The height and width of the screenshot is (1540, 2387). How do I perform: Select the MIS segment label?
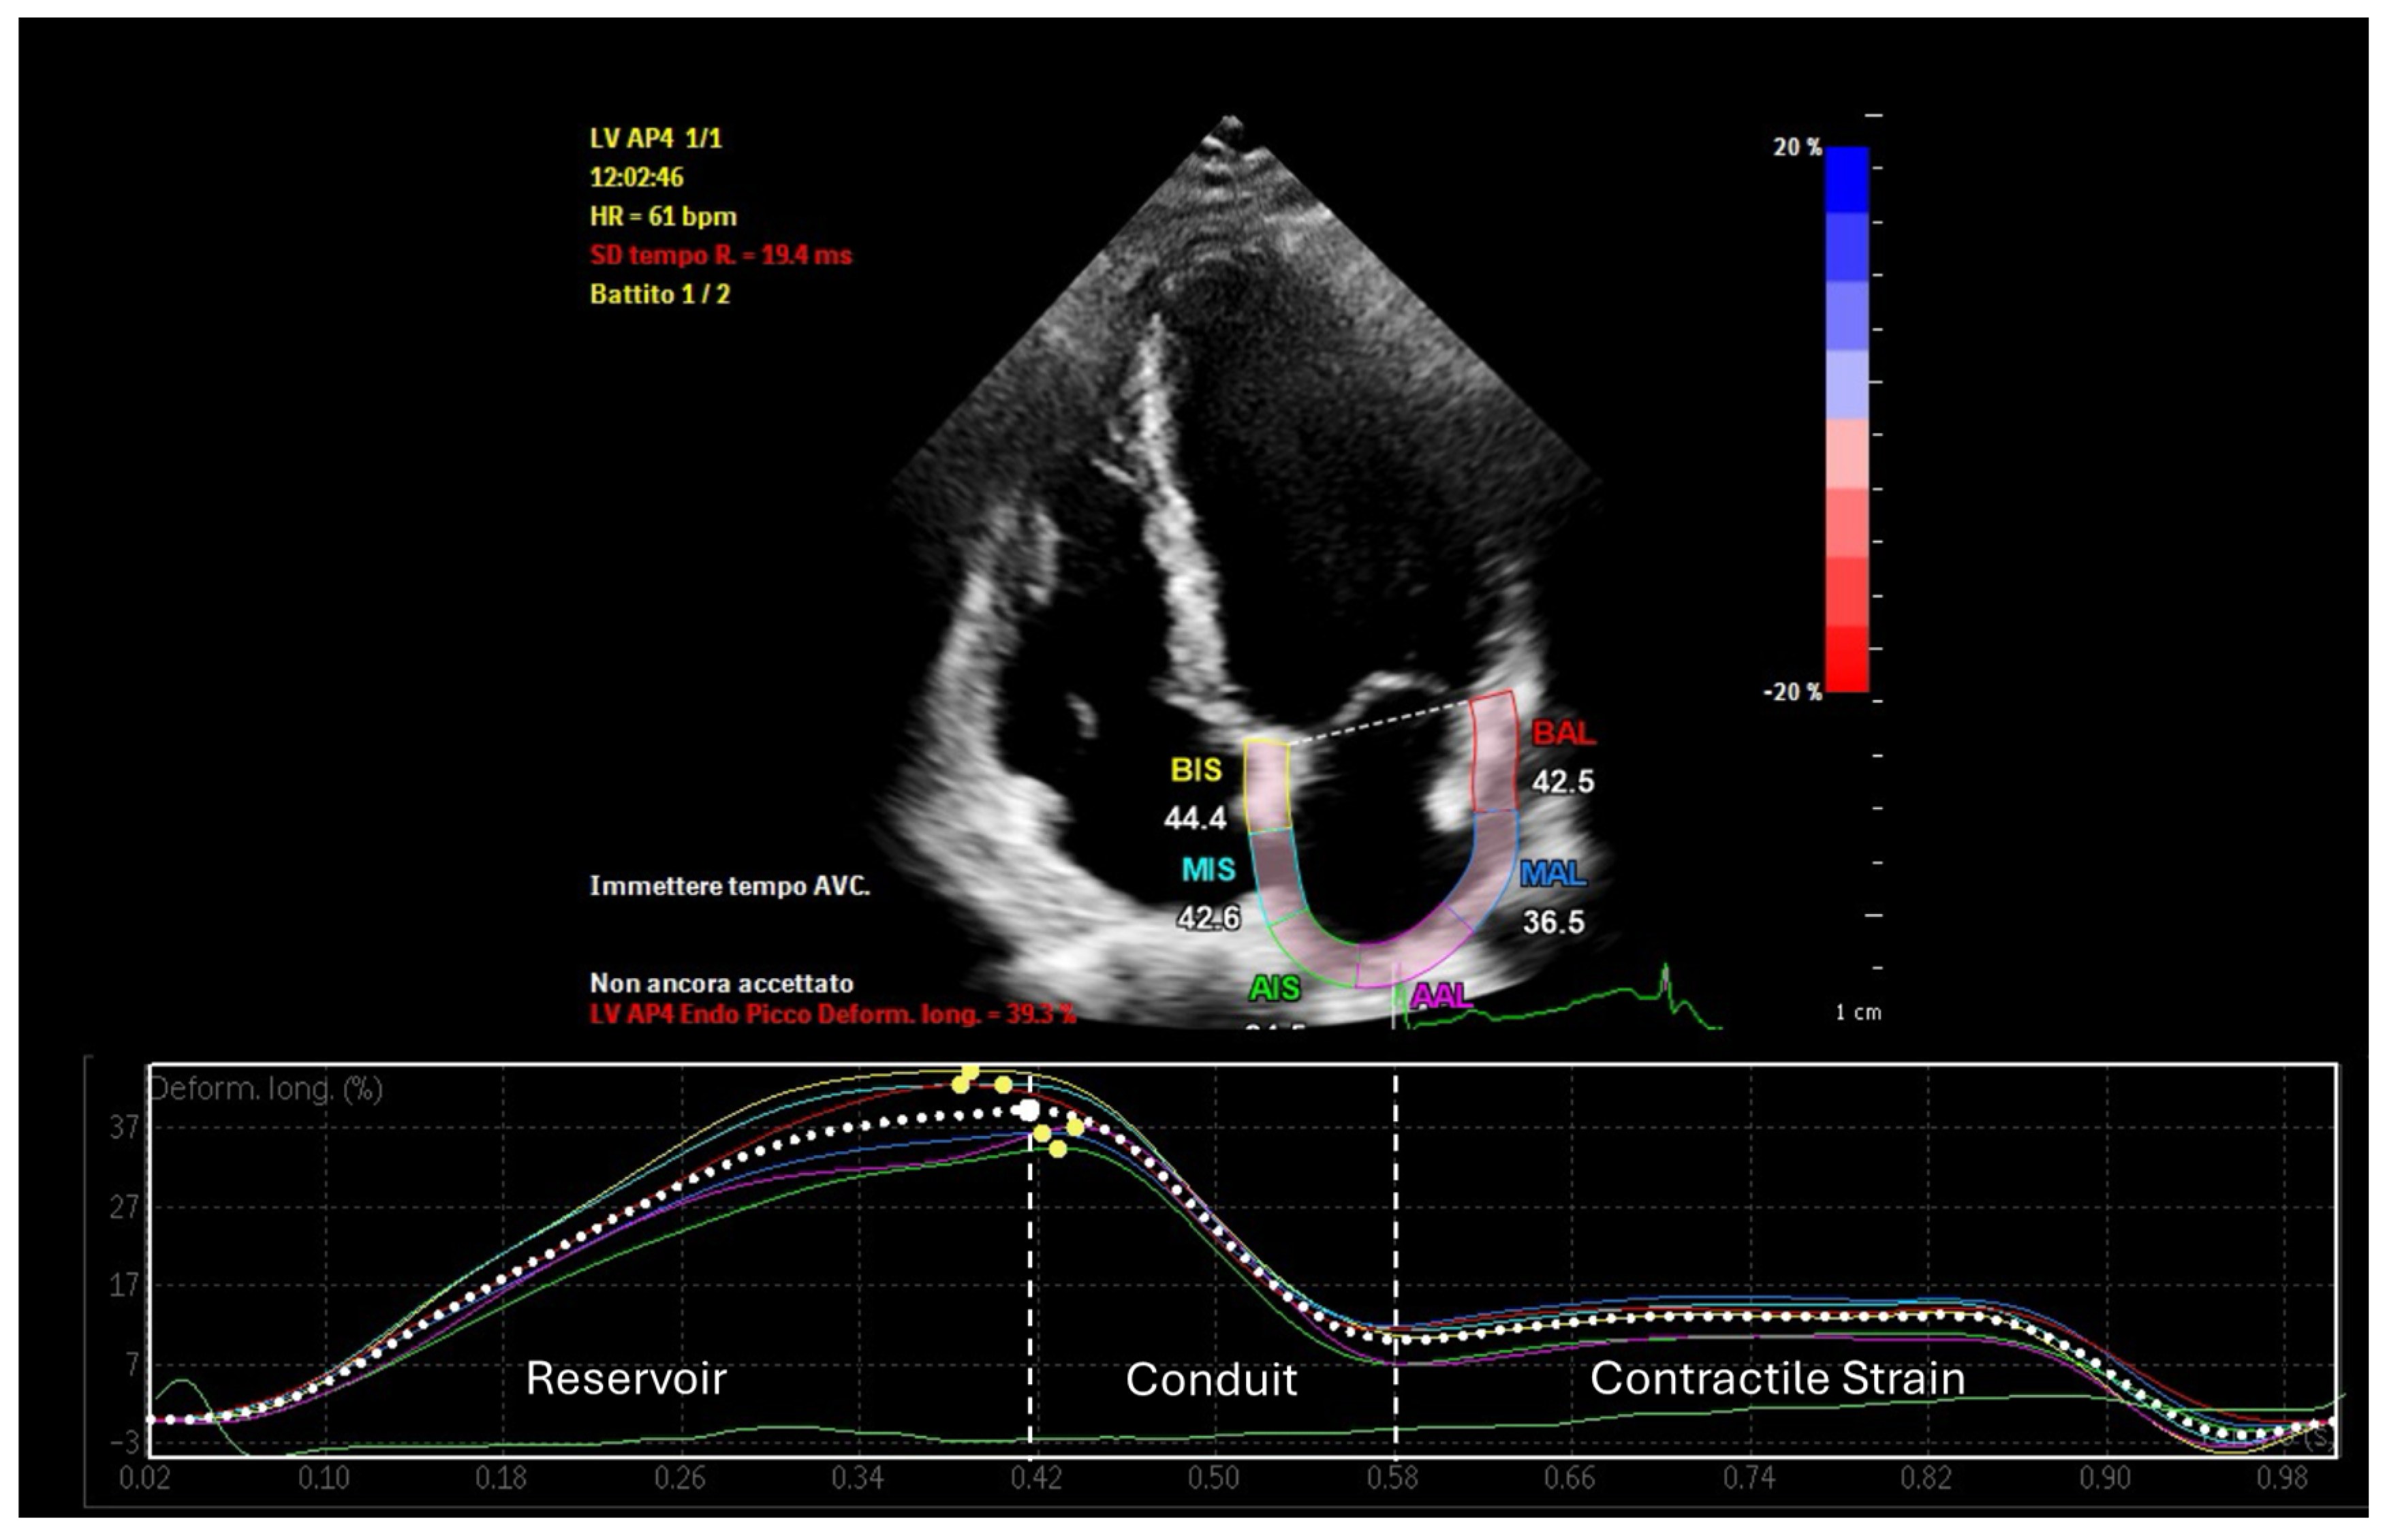coord(1208,870)
